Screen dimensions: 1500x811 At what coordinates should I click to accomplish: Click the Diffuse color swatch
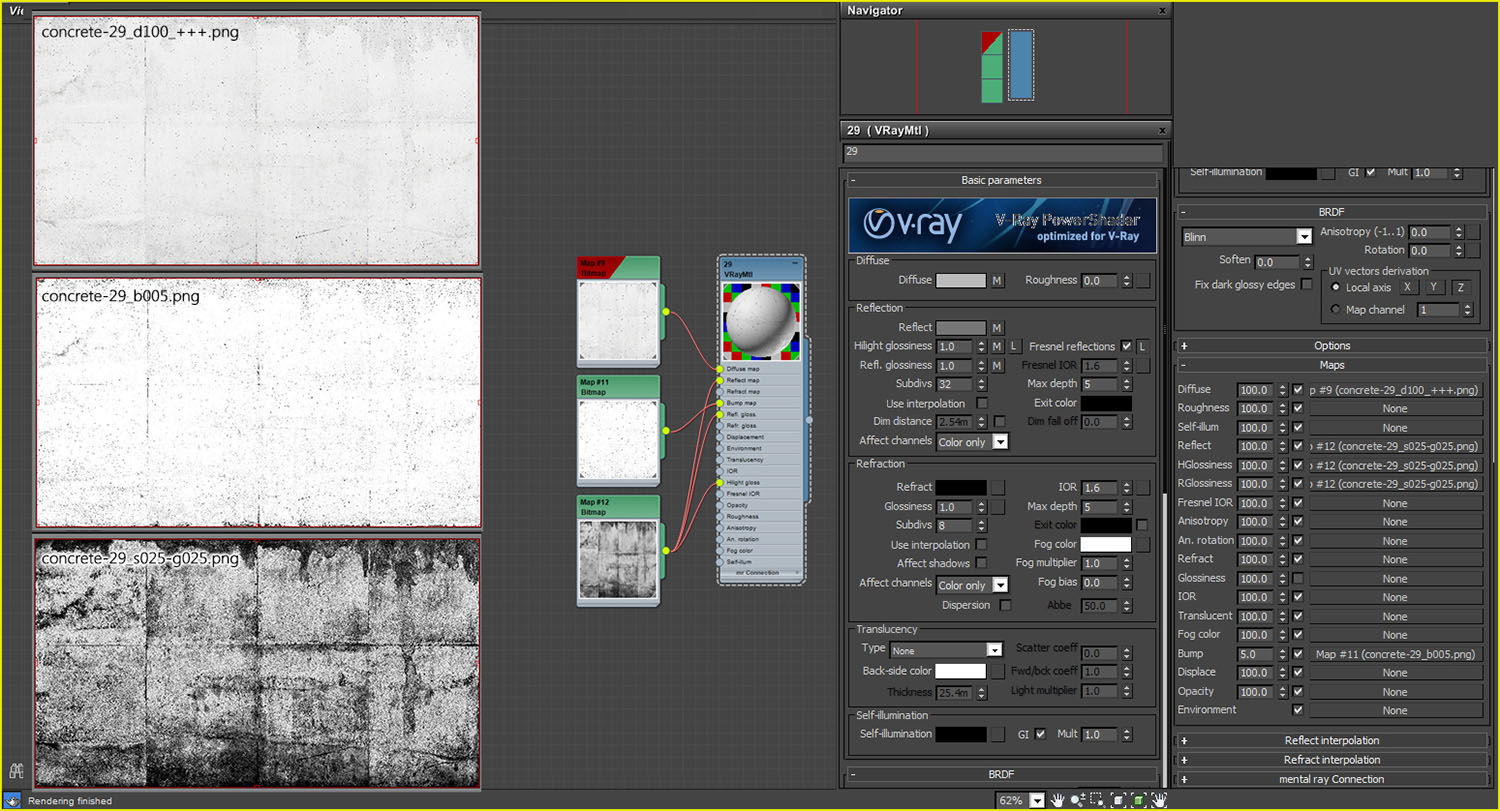point(960,281)
